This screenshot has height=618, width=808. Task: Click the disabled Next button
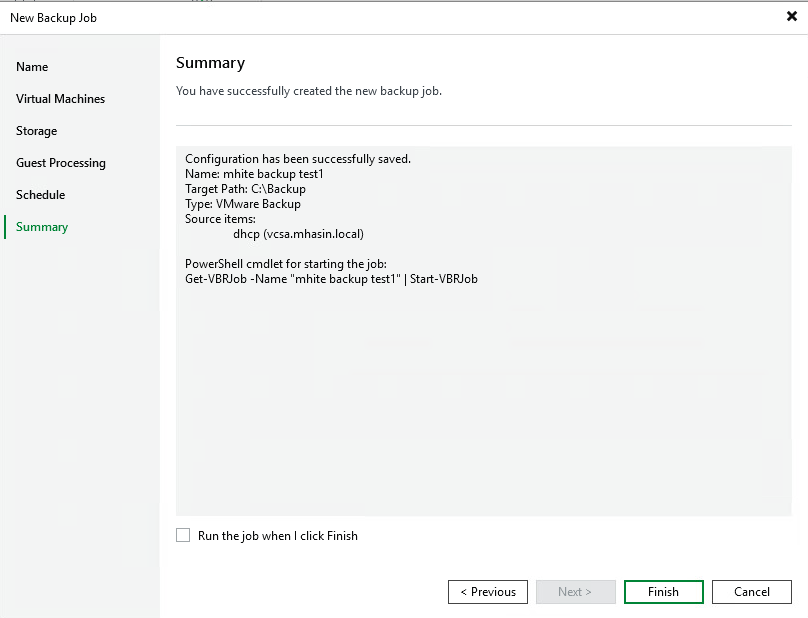click(575, 592)
